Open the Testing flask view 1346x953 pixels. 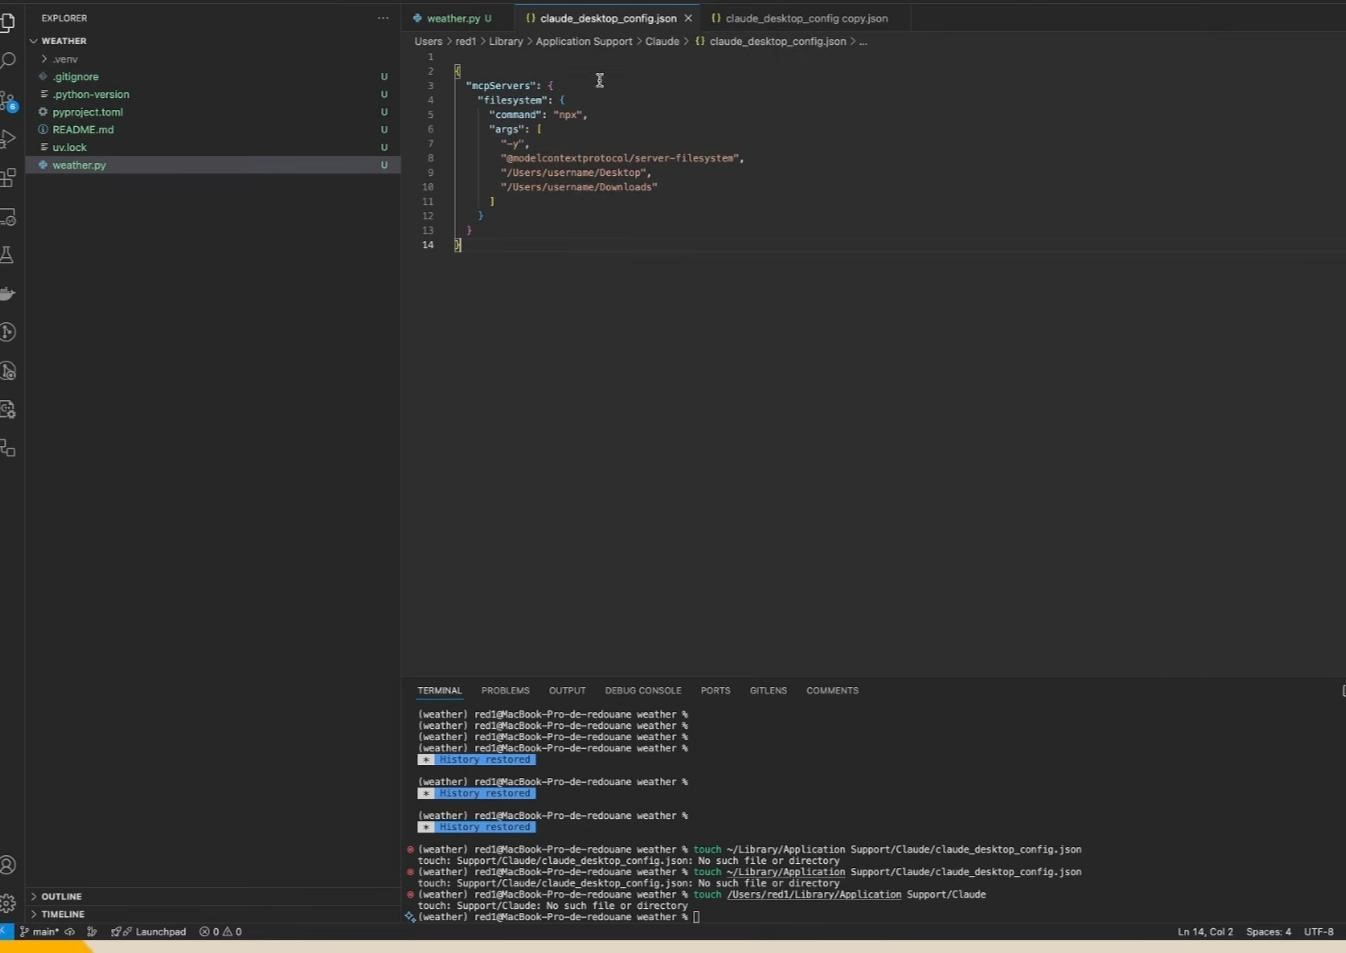(8, 255)
